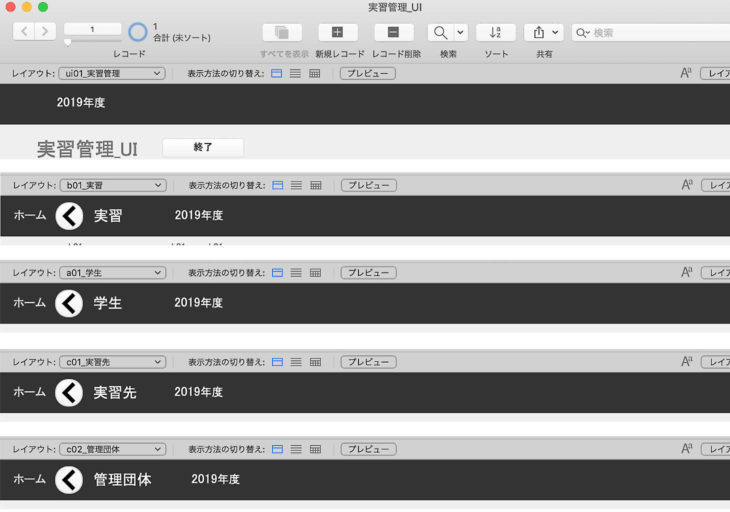Open the c01_実習先 layout dropdown
Screen dimensions: 730x512
click(x=112, y=361)
